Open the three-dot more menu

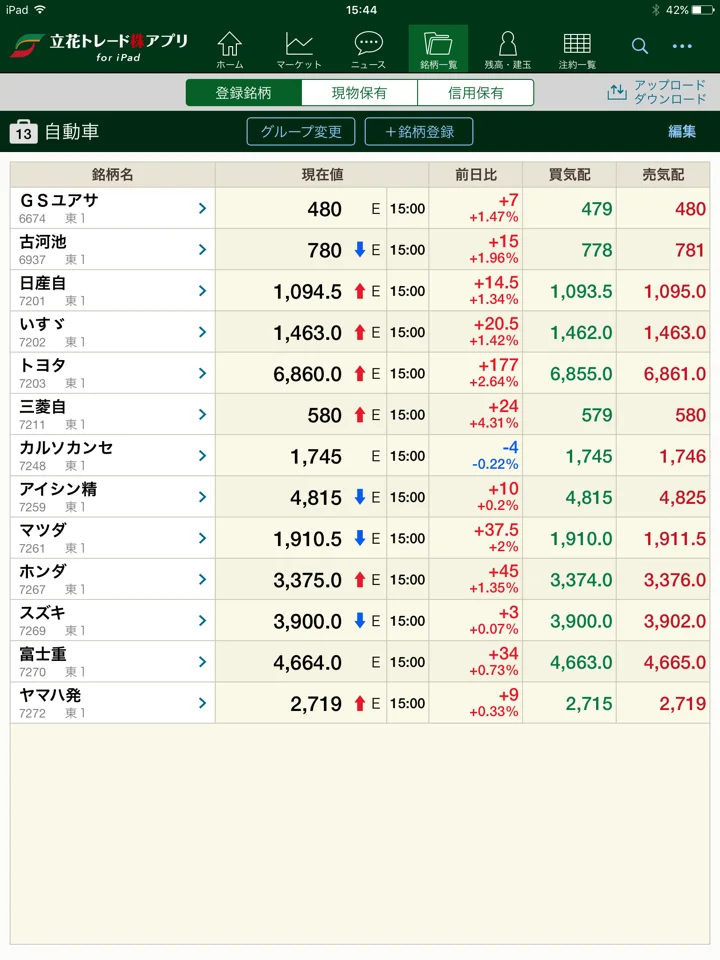682,46
